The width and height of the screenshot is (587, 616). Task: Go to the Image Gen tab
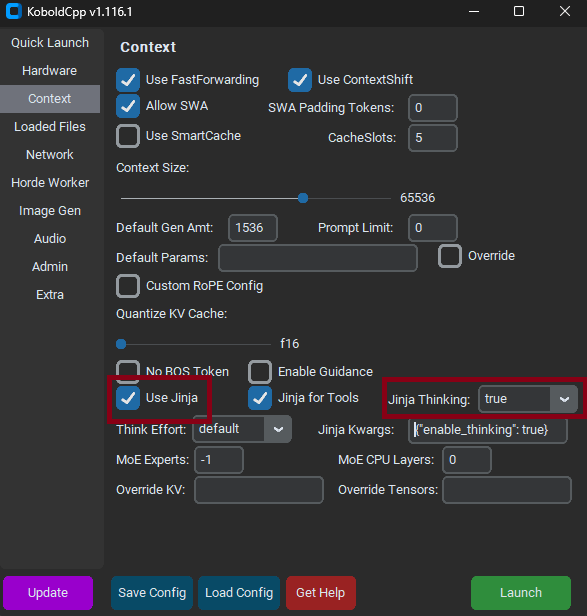click(50, 211)
